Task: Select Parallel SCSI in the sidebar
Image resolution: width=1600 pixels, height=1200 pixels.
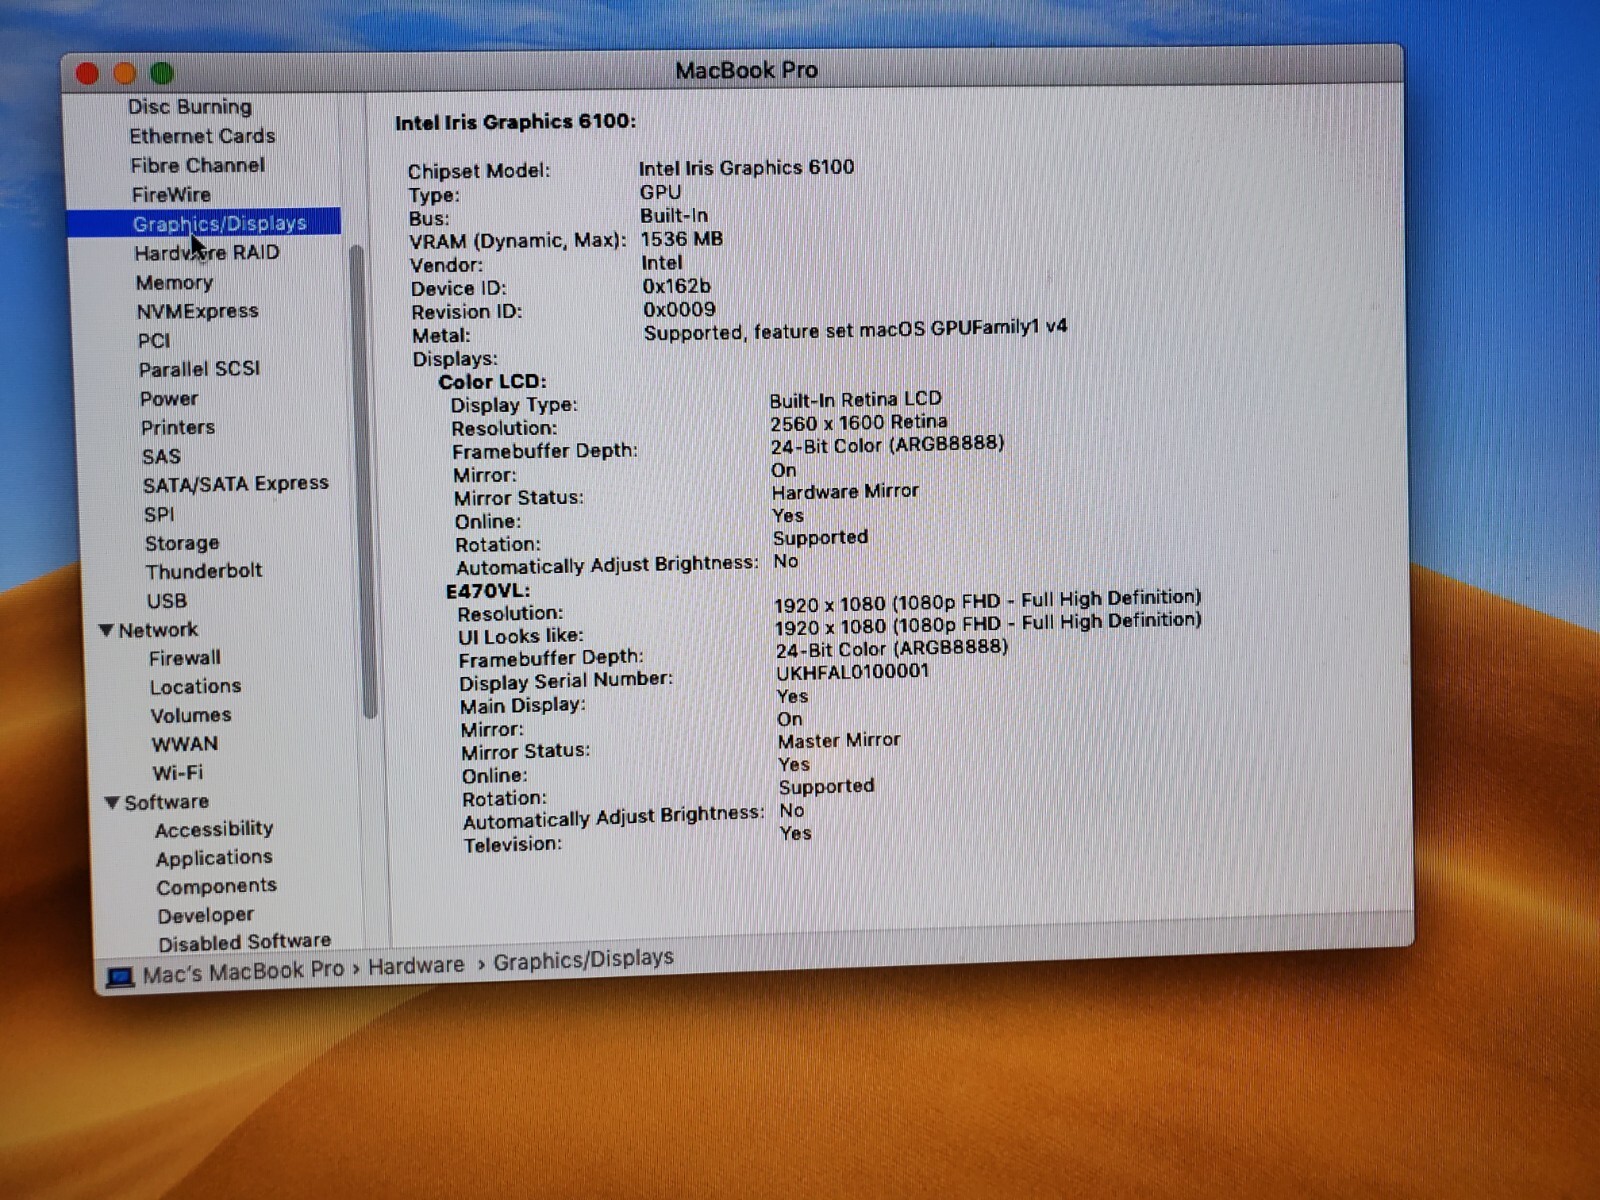Action: [x=199, y=369]
